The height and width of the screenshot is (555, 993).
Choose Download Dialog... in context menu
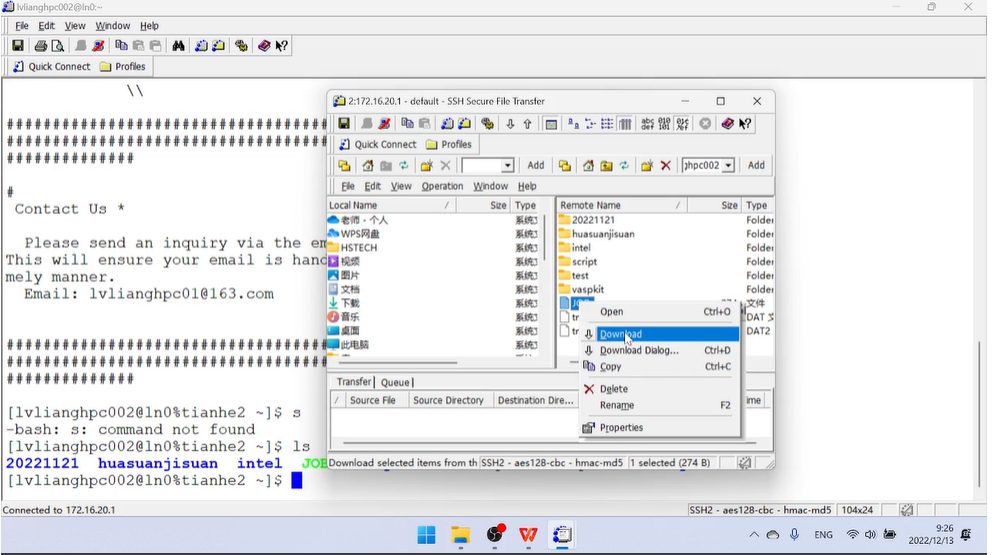(x=660, y=350)
